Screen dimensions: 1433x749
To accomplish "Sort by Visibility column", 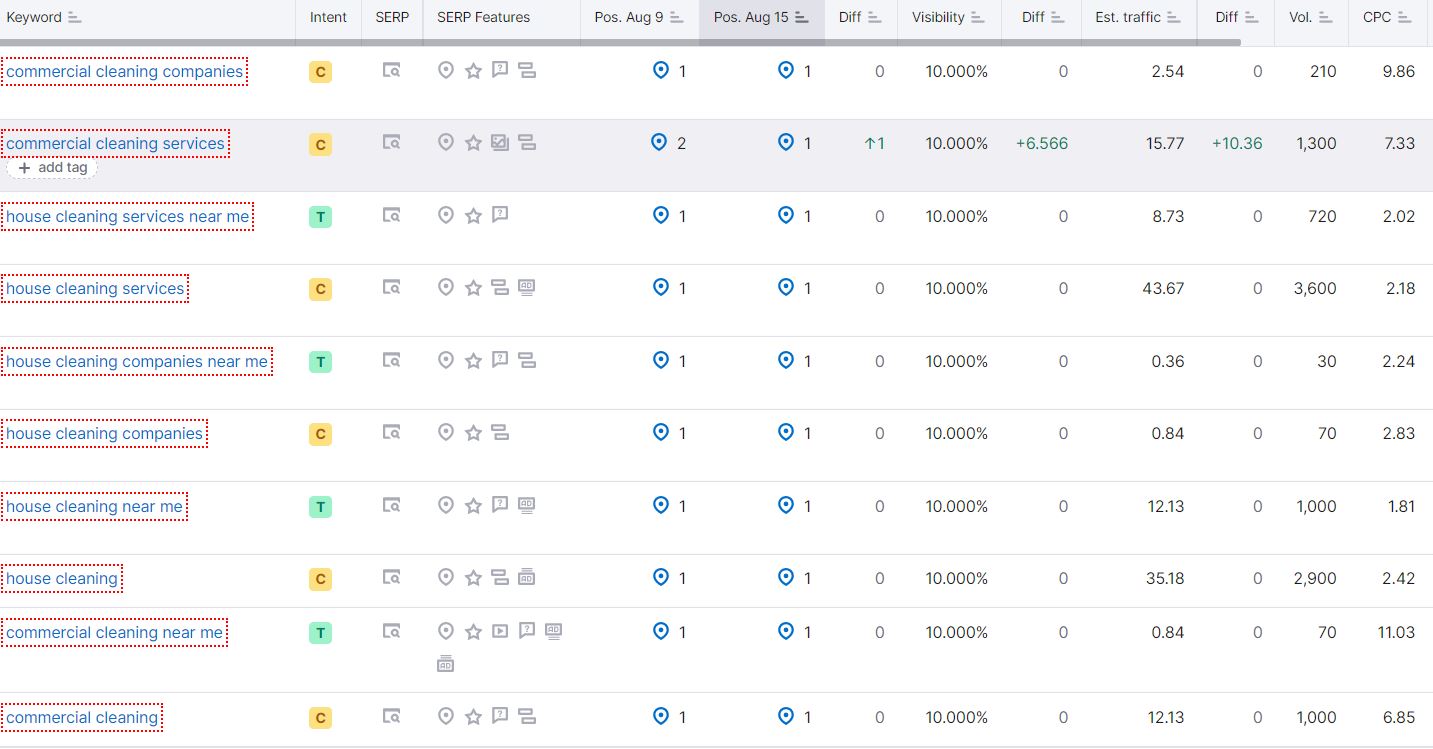I will (x=978, y=18).
